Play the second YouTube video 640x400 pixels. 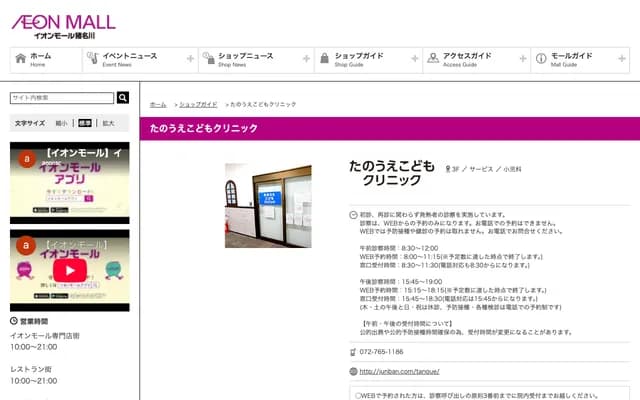coord(70,270)
